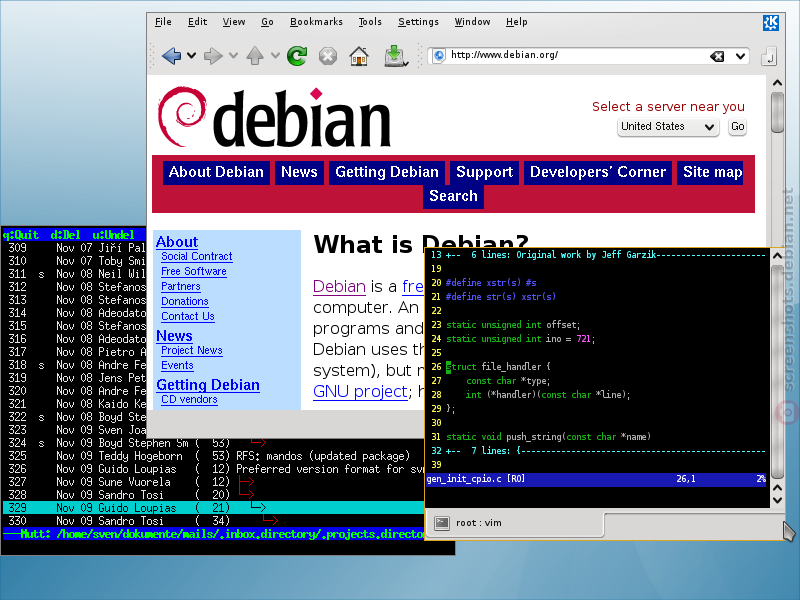Click 'Getting Debian' in the red navigation bar

click(387, 172)
